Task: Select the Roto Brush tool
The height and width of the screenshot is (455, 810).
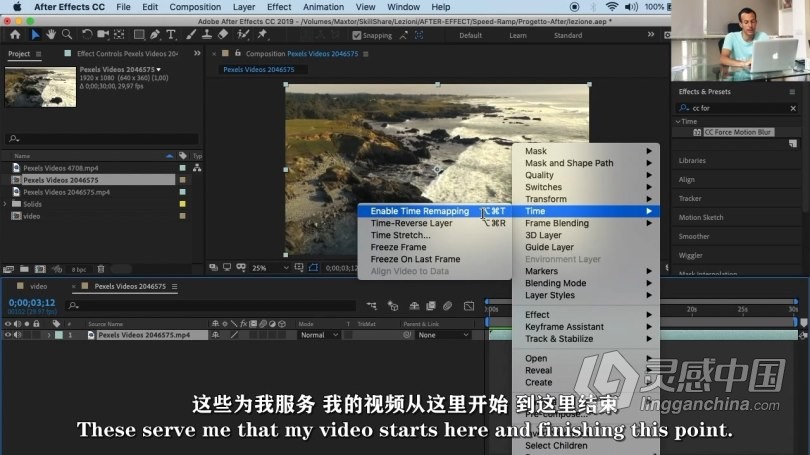Action: (243, 35)
